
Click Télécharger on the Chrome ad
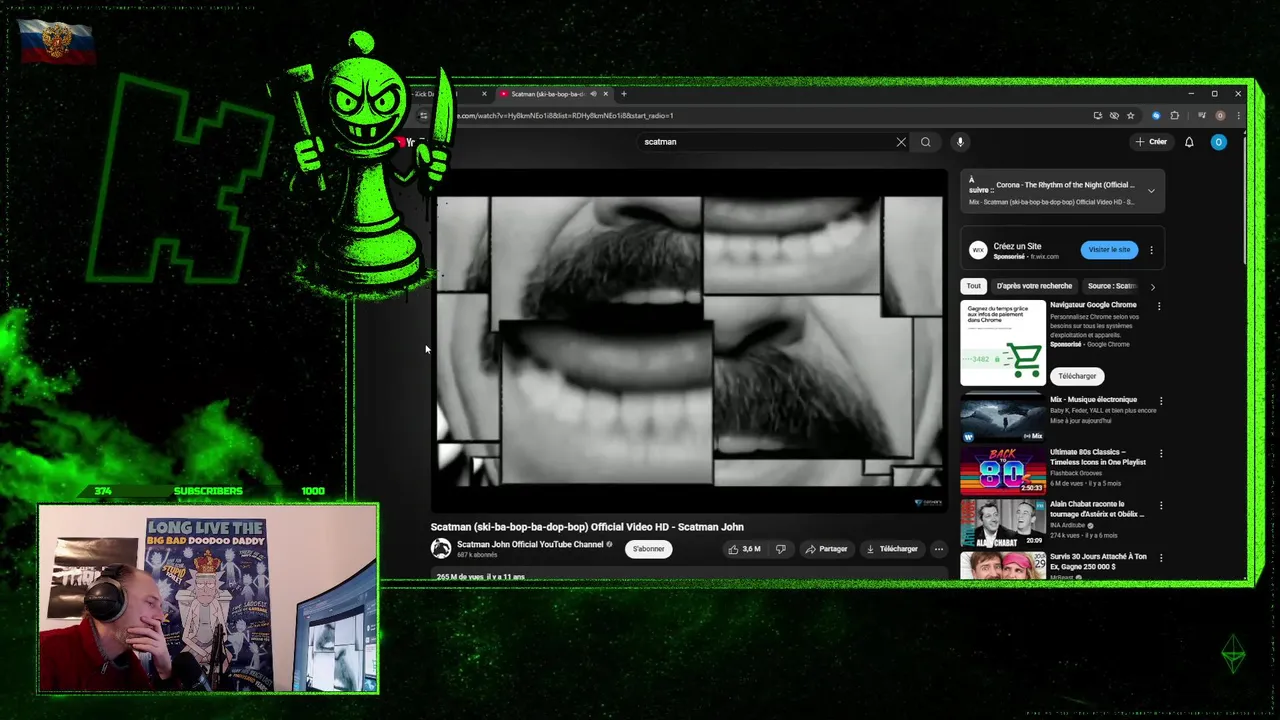1077,376
